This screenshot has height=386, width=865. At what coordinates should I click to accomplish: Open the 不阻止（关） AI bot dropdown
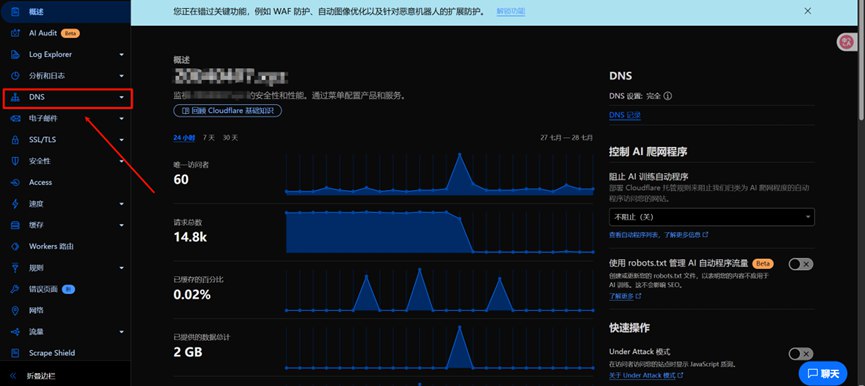click(x=711, y=217)
